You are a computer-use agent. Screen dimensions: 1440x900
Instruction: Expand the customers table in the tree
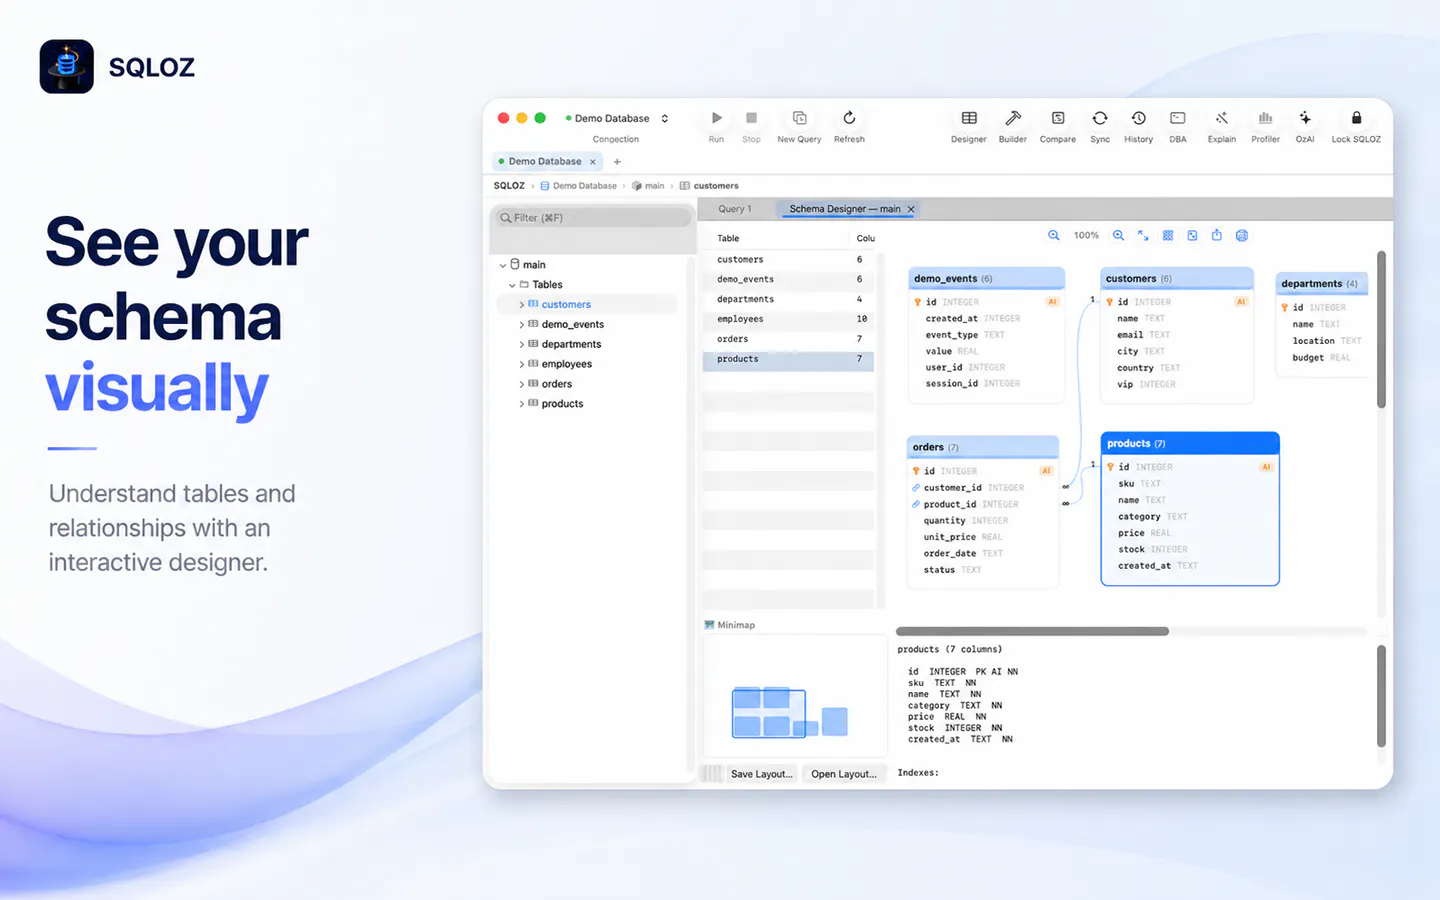(522, 305)
